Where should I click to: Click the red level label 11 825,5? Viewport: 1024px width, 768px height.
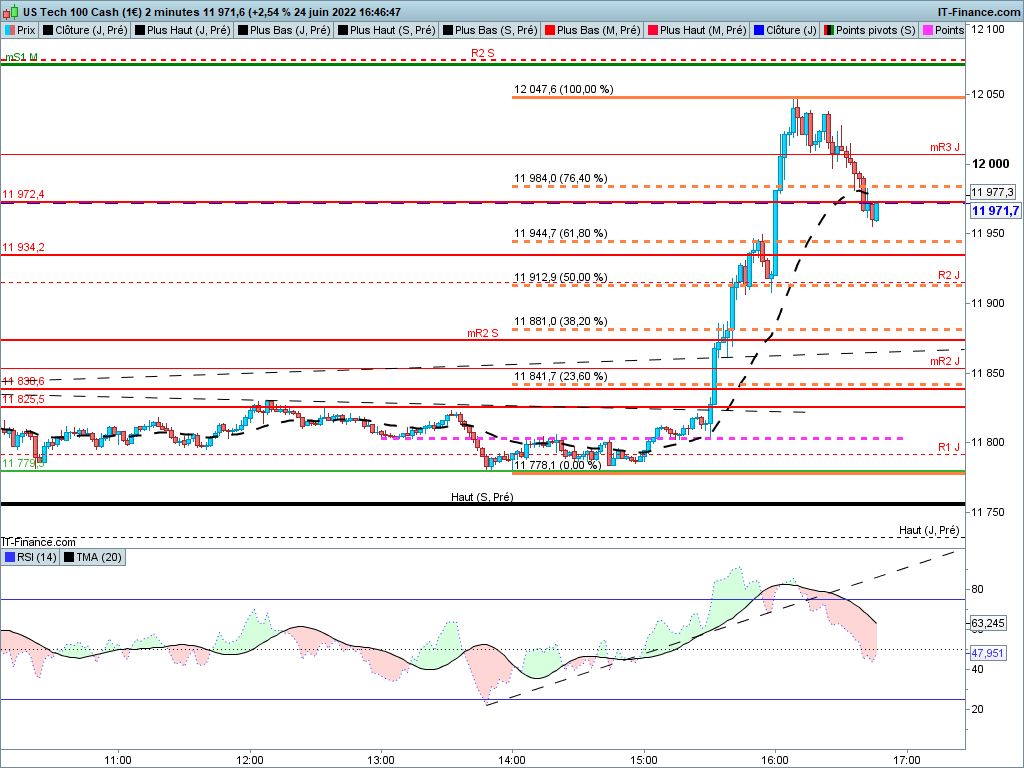click(24, 400)
